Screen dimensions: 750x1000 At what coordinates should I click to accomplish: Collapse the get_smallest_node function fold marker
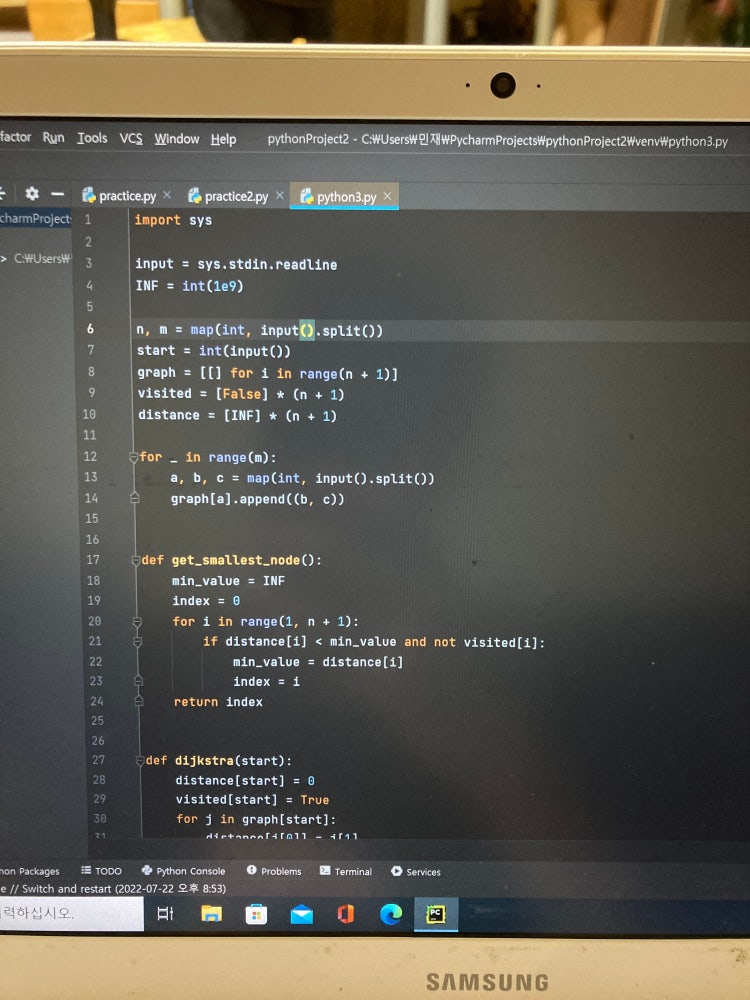point(134,560)
